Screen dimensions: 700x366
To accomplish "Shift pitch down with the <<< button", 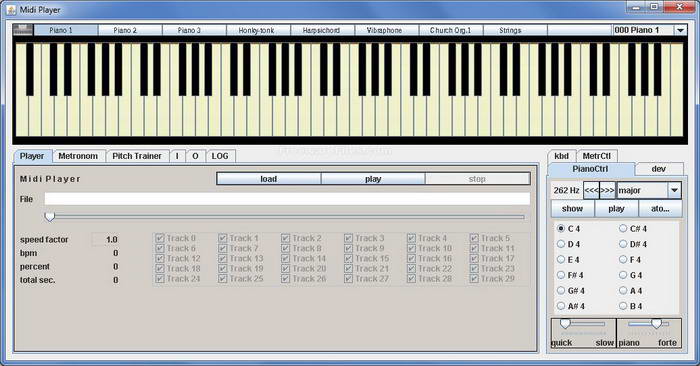I will [592, 190].
